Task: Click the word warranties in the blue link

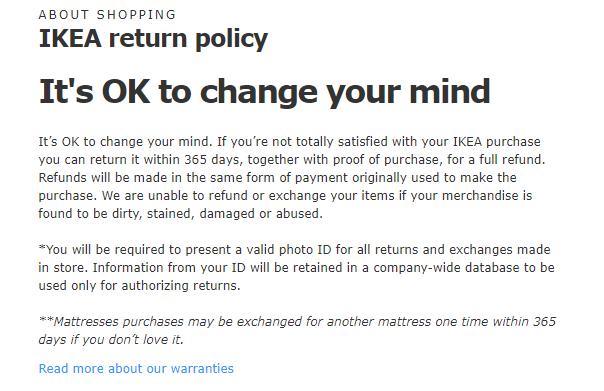Action: [x=202, y=369]
